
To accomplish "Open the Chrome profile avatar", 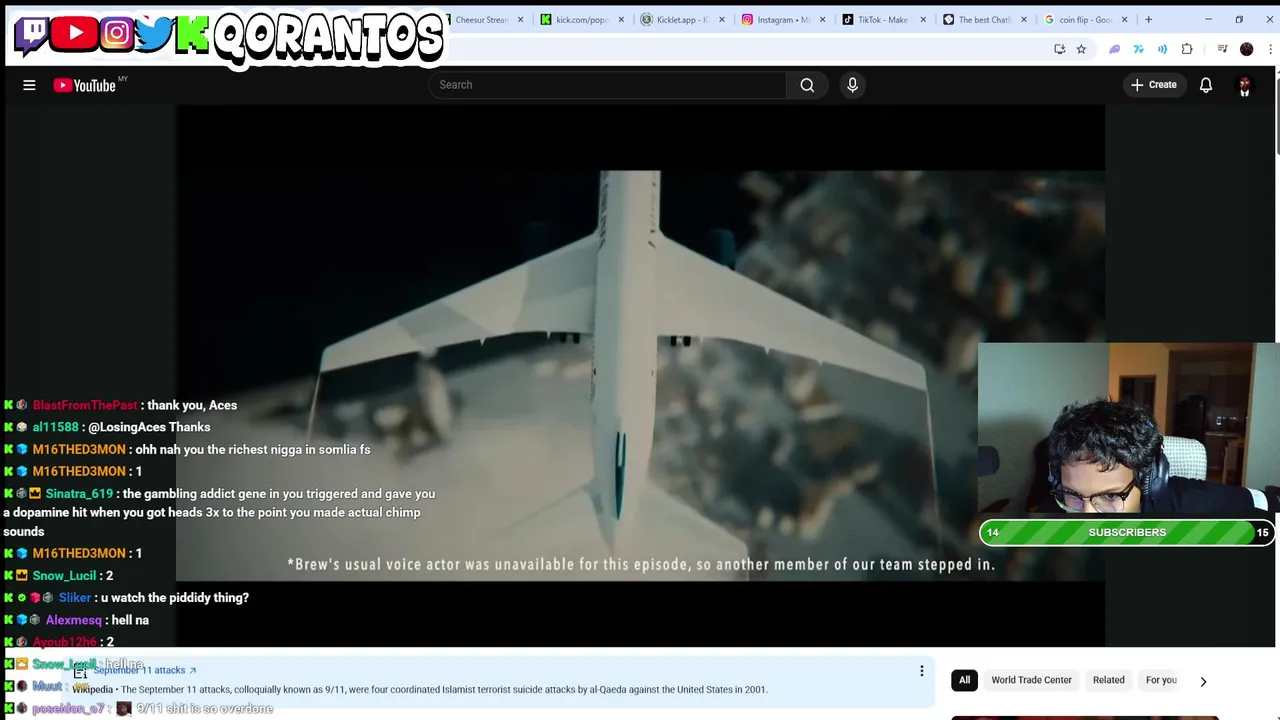I will coord(1246,49).
